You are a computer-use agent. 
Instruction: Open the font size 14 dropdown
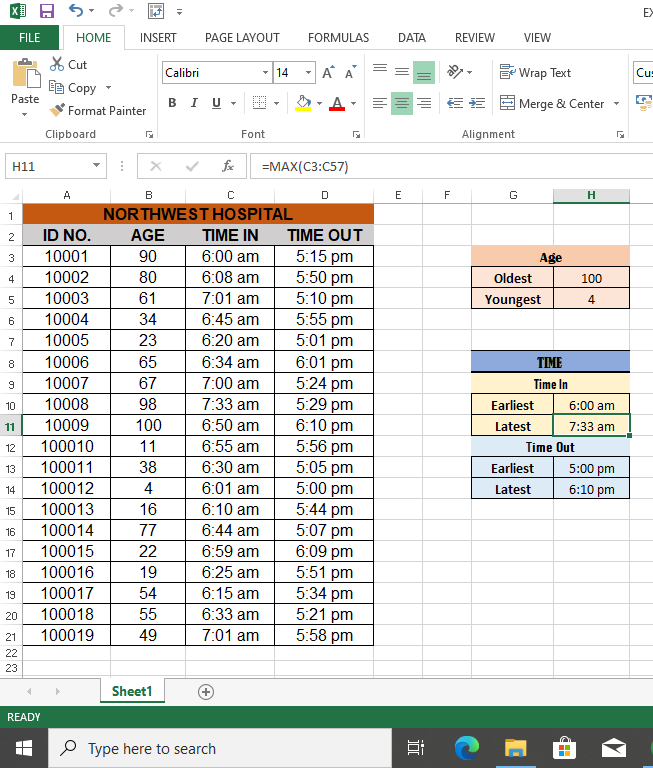(308, 72)
